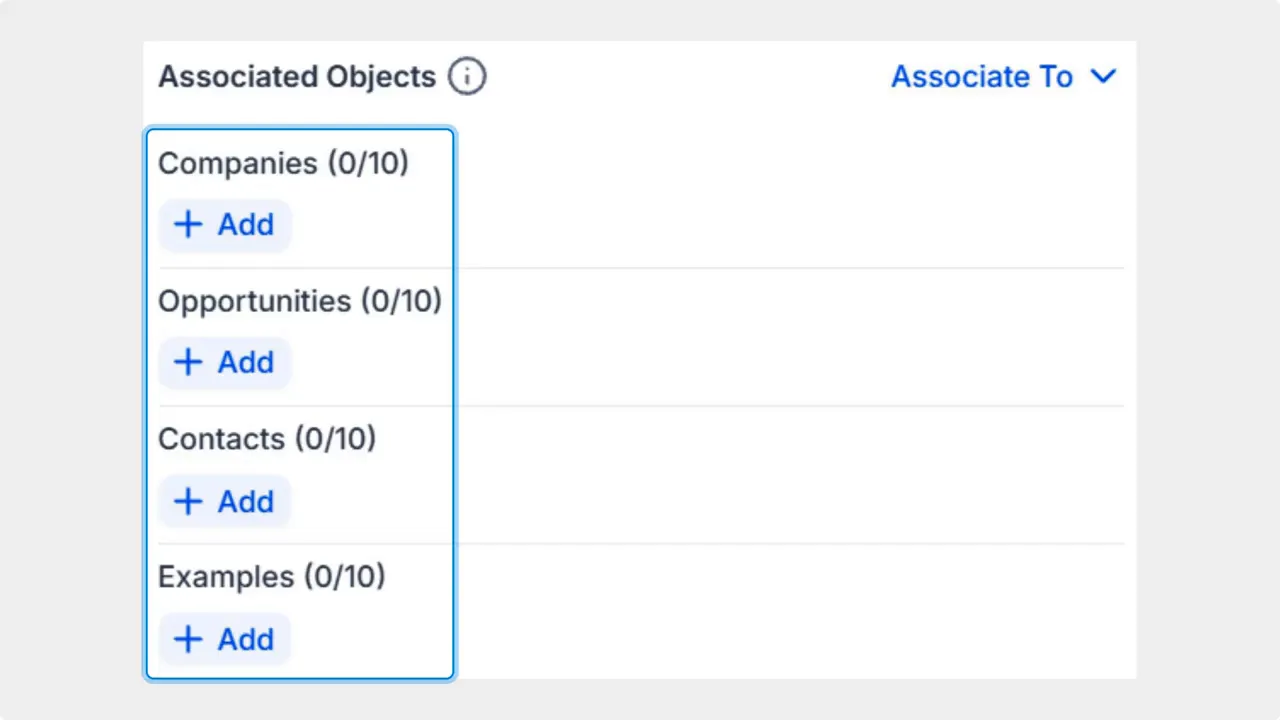Select the Opportunities section header
The image size is (1280, 720).
click(x=300, y=301)
